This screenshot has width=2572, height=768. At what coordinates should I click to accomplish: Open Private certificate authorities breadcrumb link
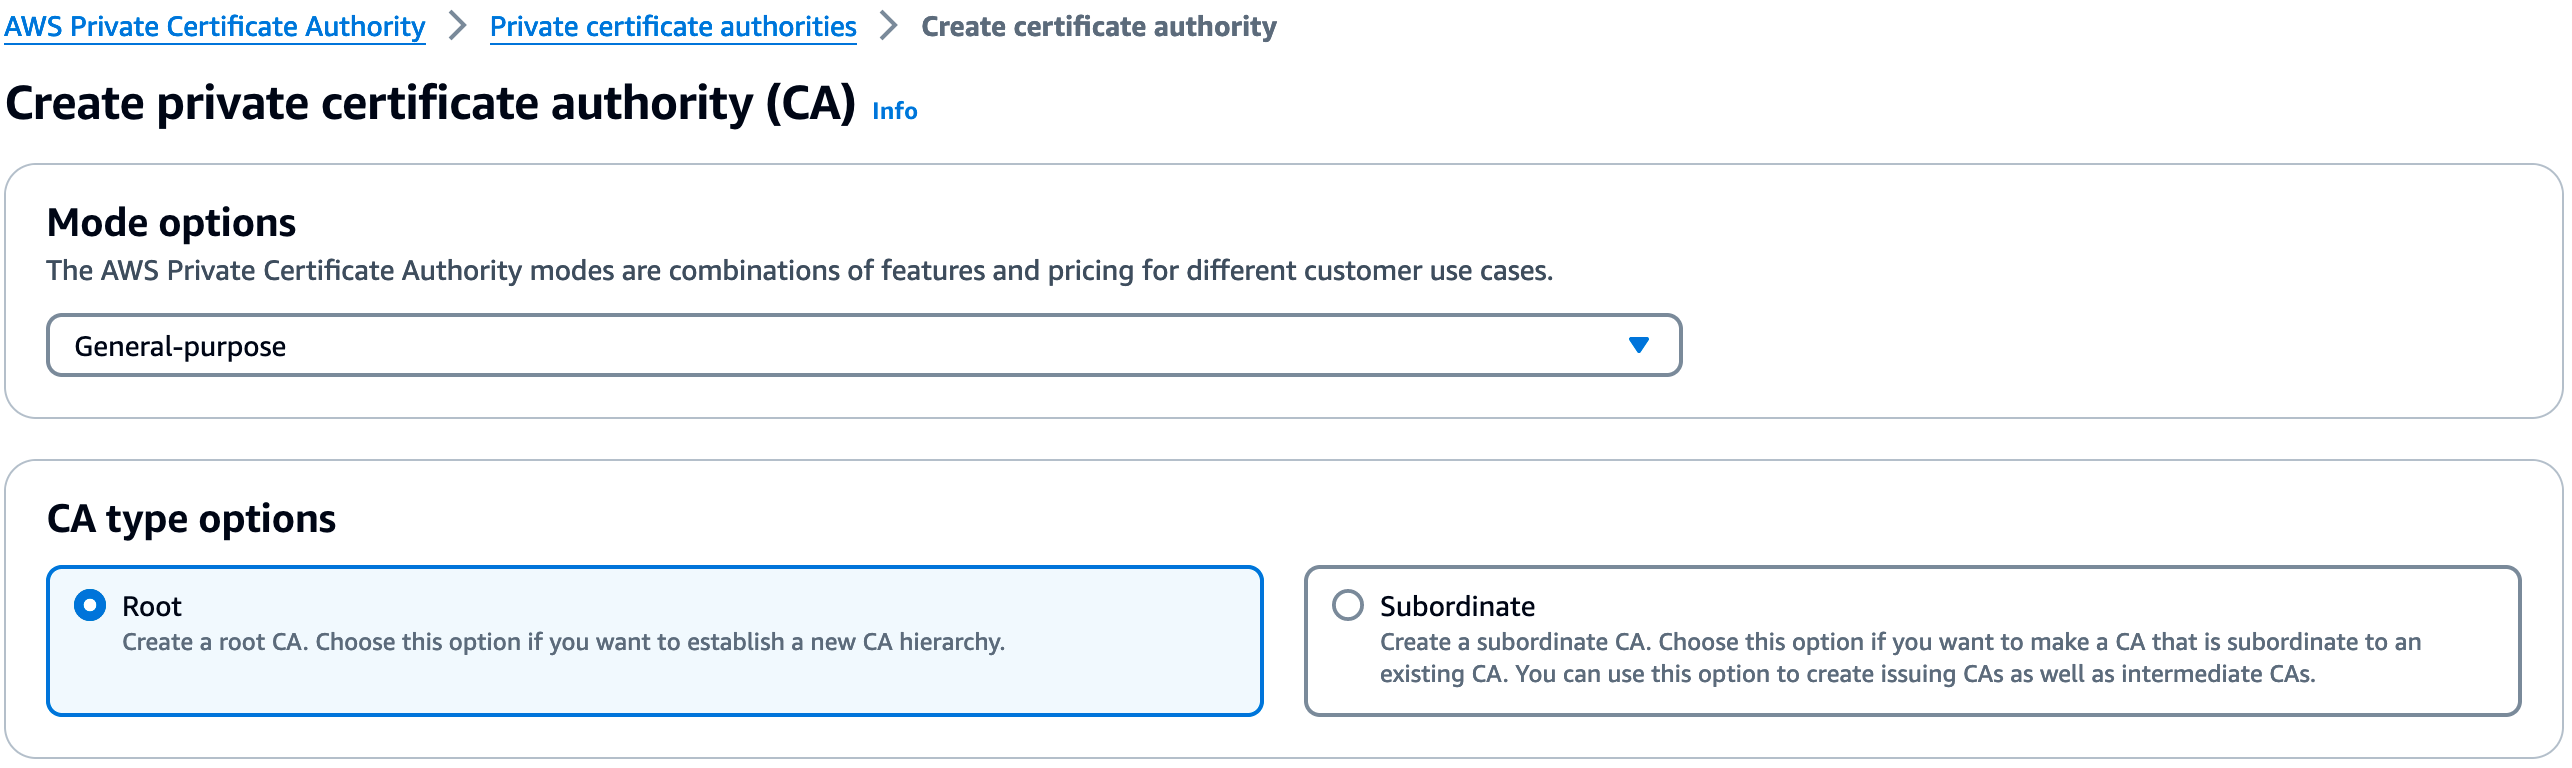click(673, 26)
